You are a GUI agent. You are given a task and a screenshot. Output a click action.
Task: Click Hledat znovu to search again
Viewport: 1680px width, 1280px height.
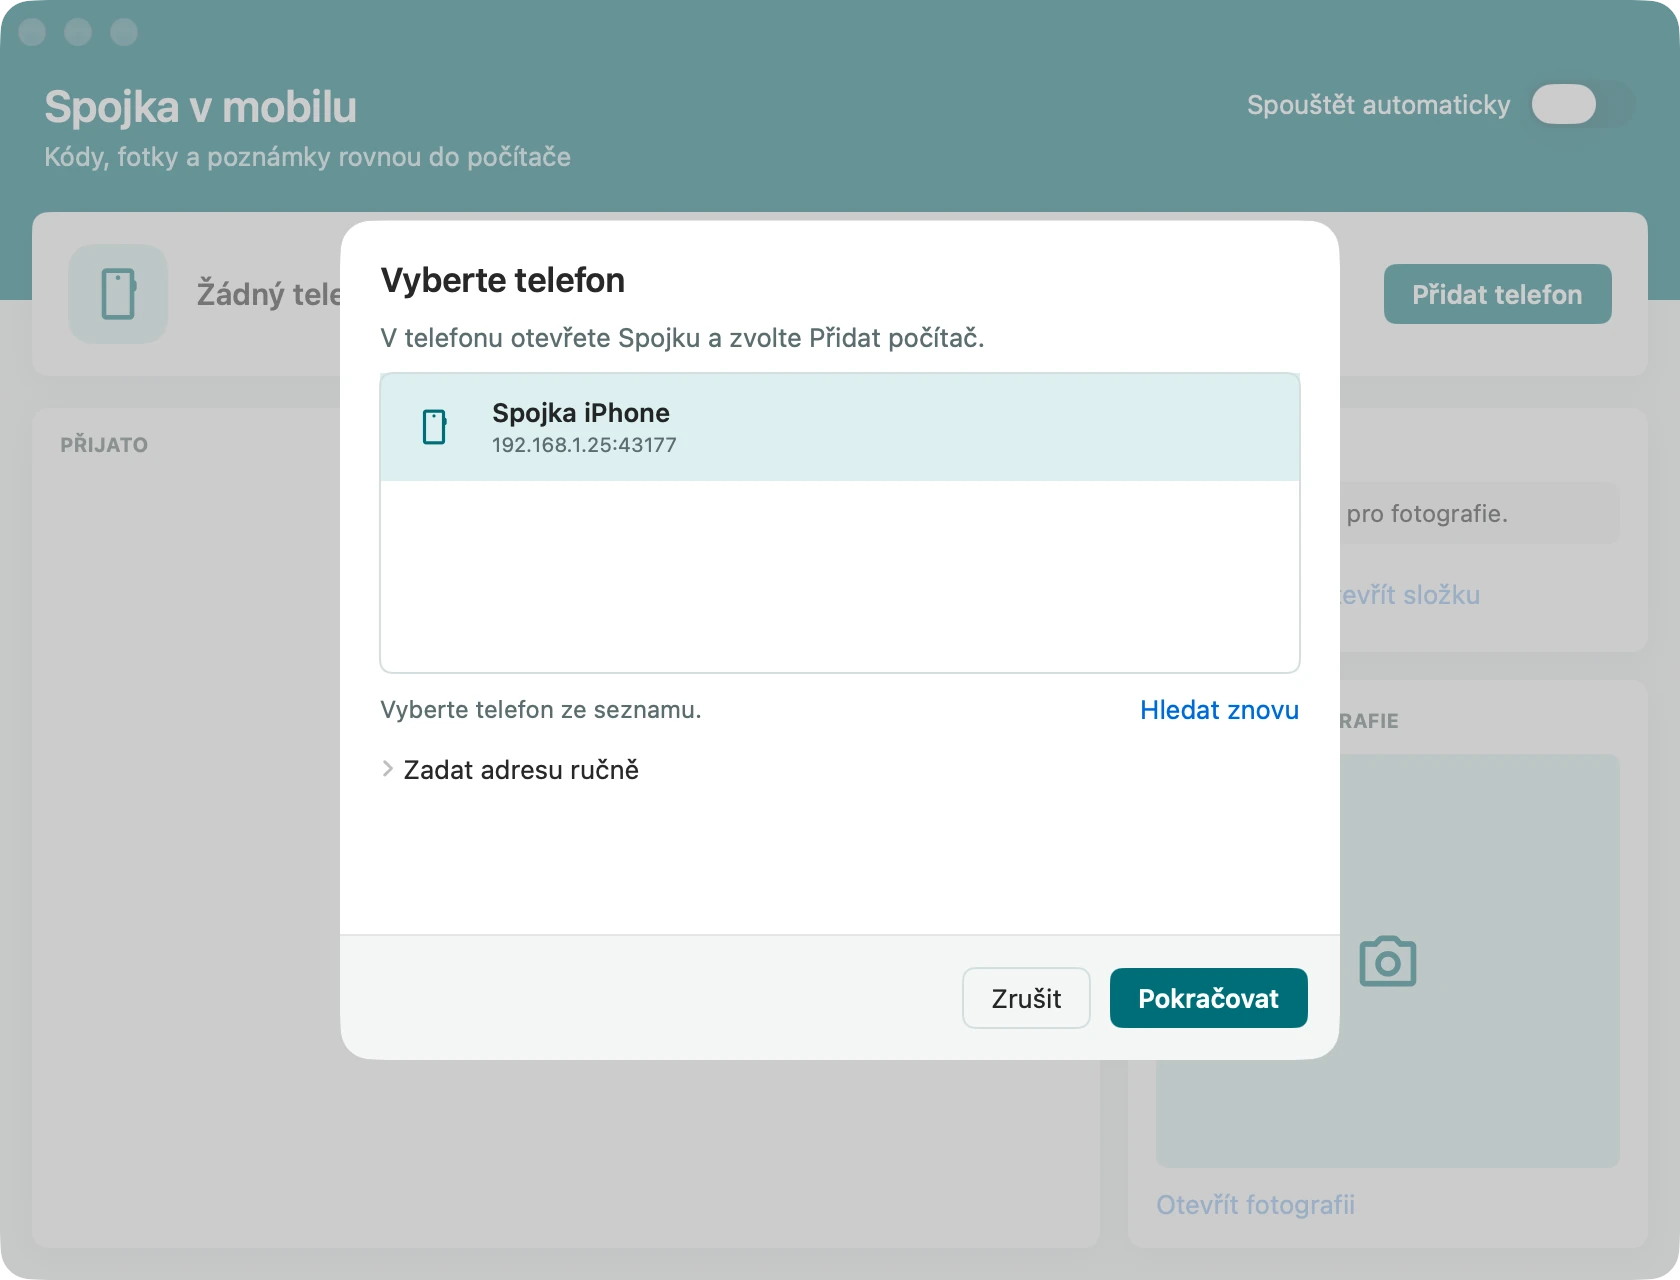tap(1219, 710)
